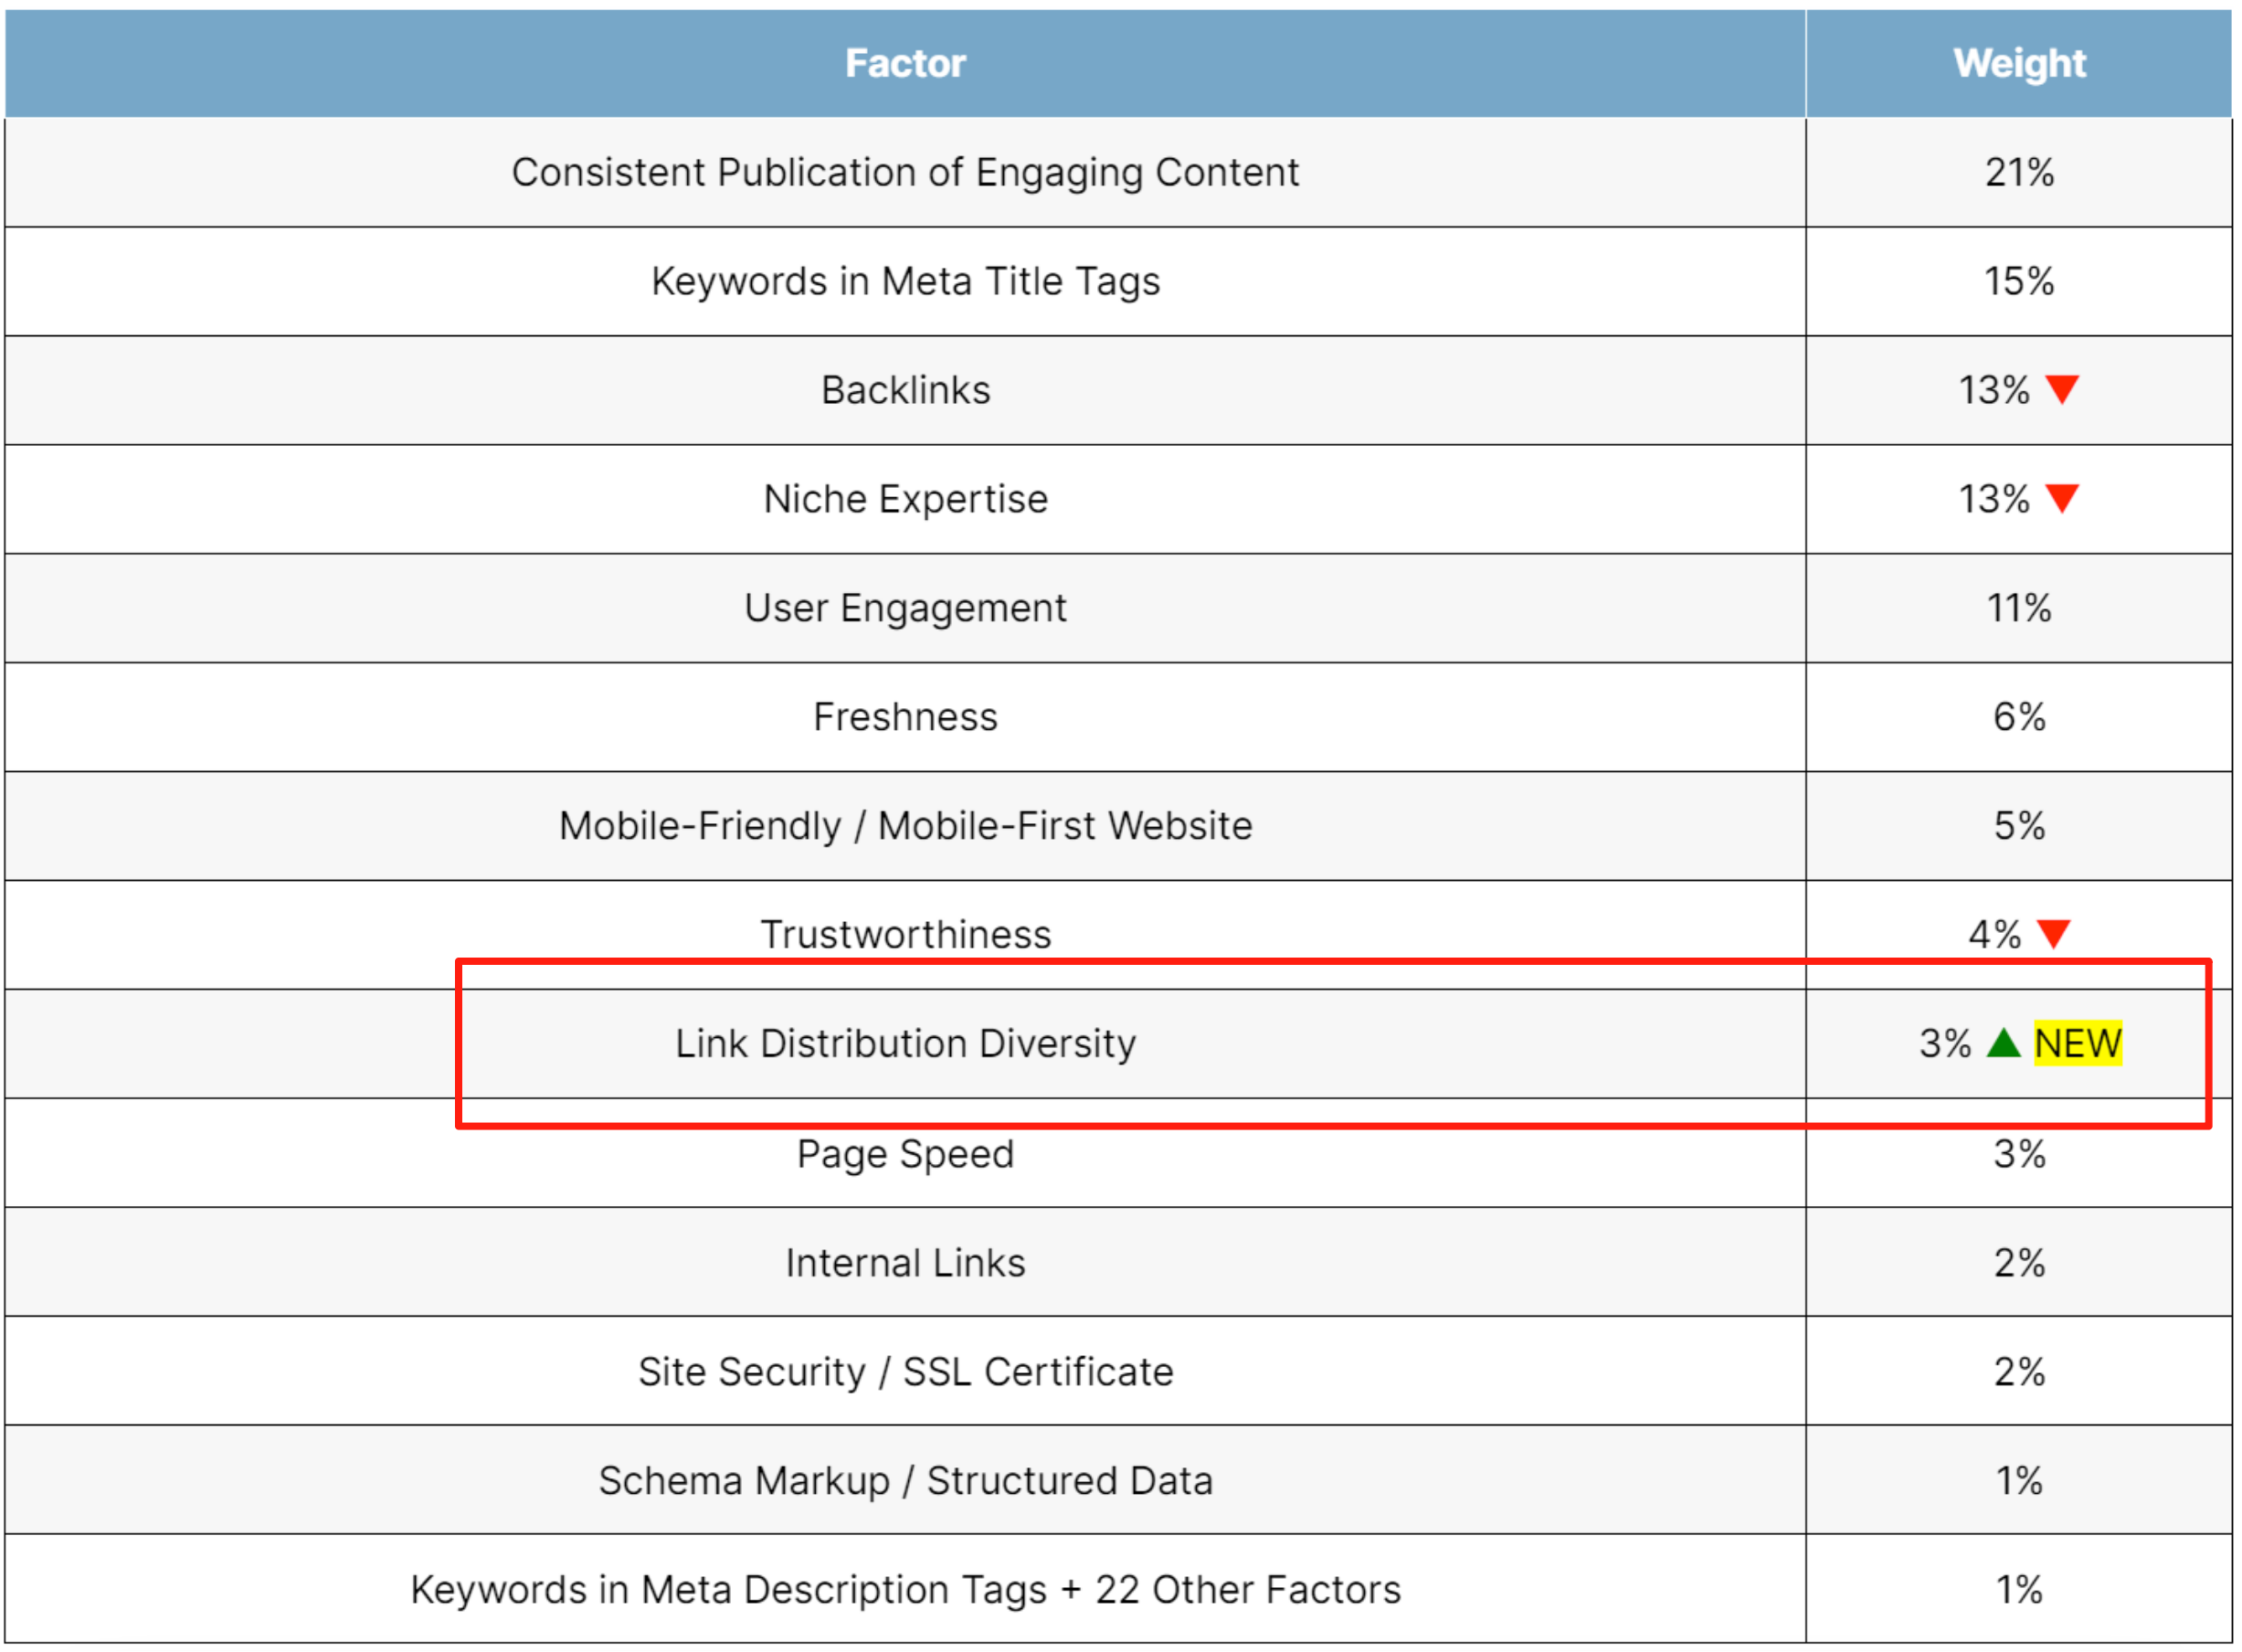Click the Internal Links row text
Image resolution: width=2242 pixels, height=1652 pixels.
pyautogui.click(x=904, y=1262)
